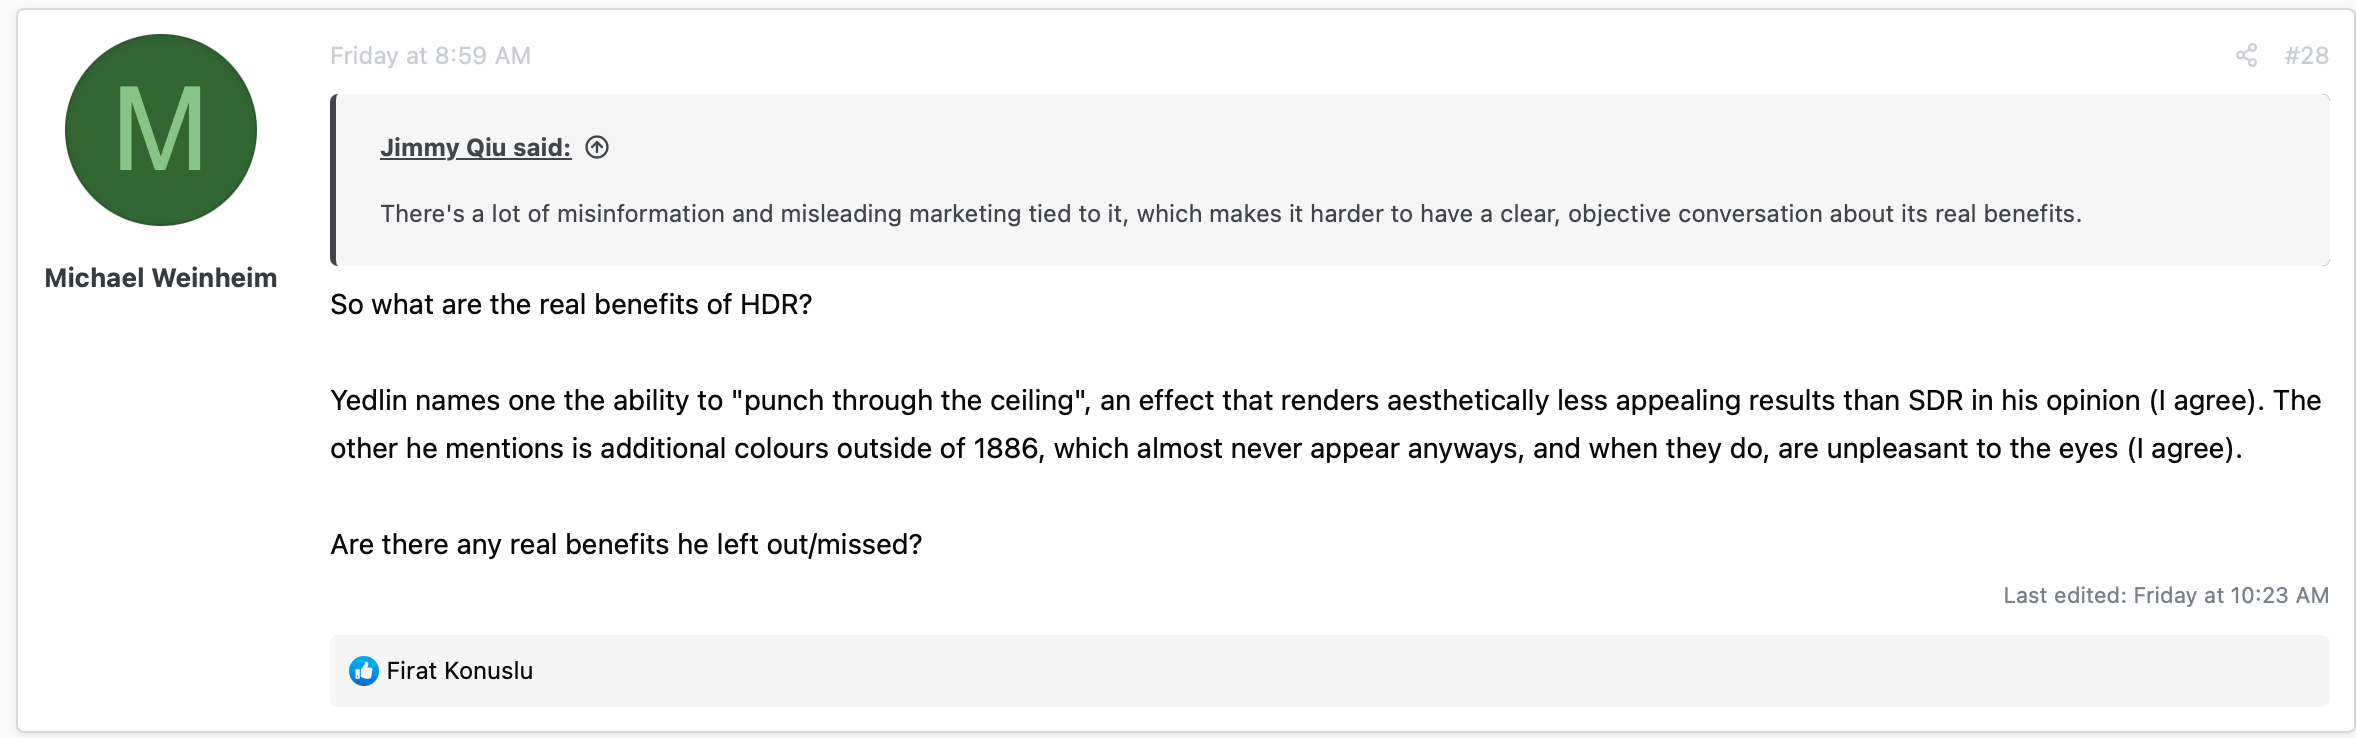Open post number #28 permalink
2356x738 pixels.
[x=2306, y=56]
